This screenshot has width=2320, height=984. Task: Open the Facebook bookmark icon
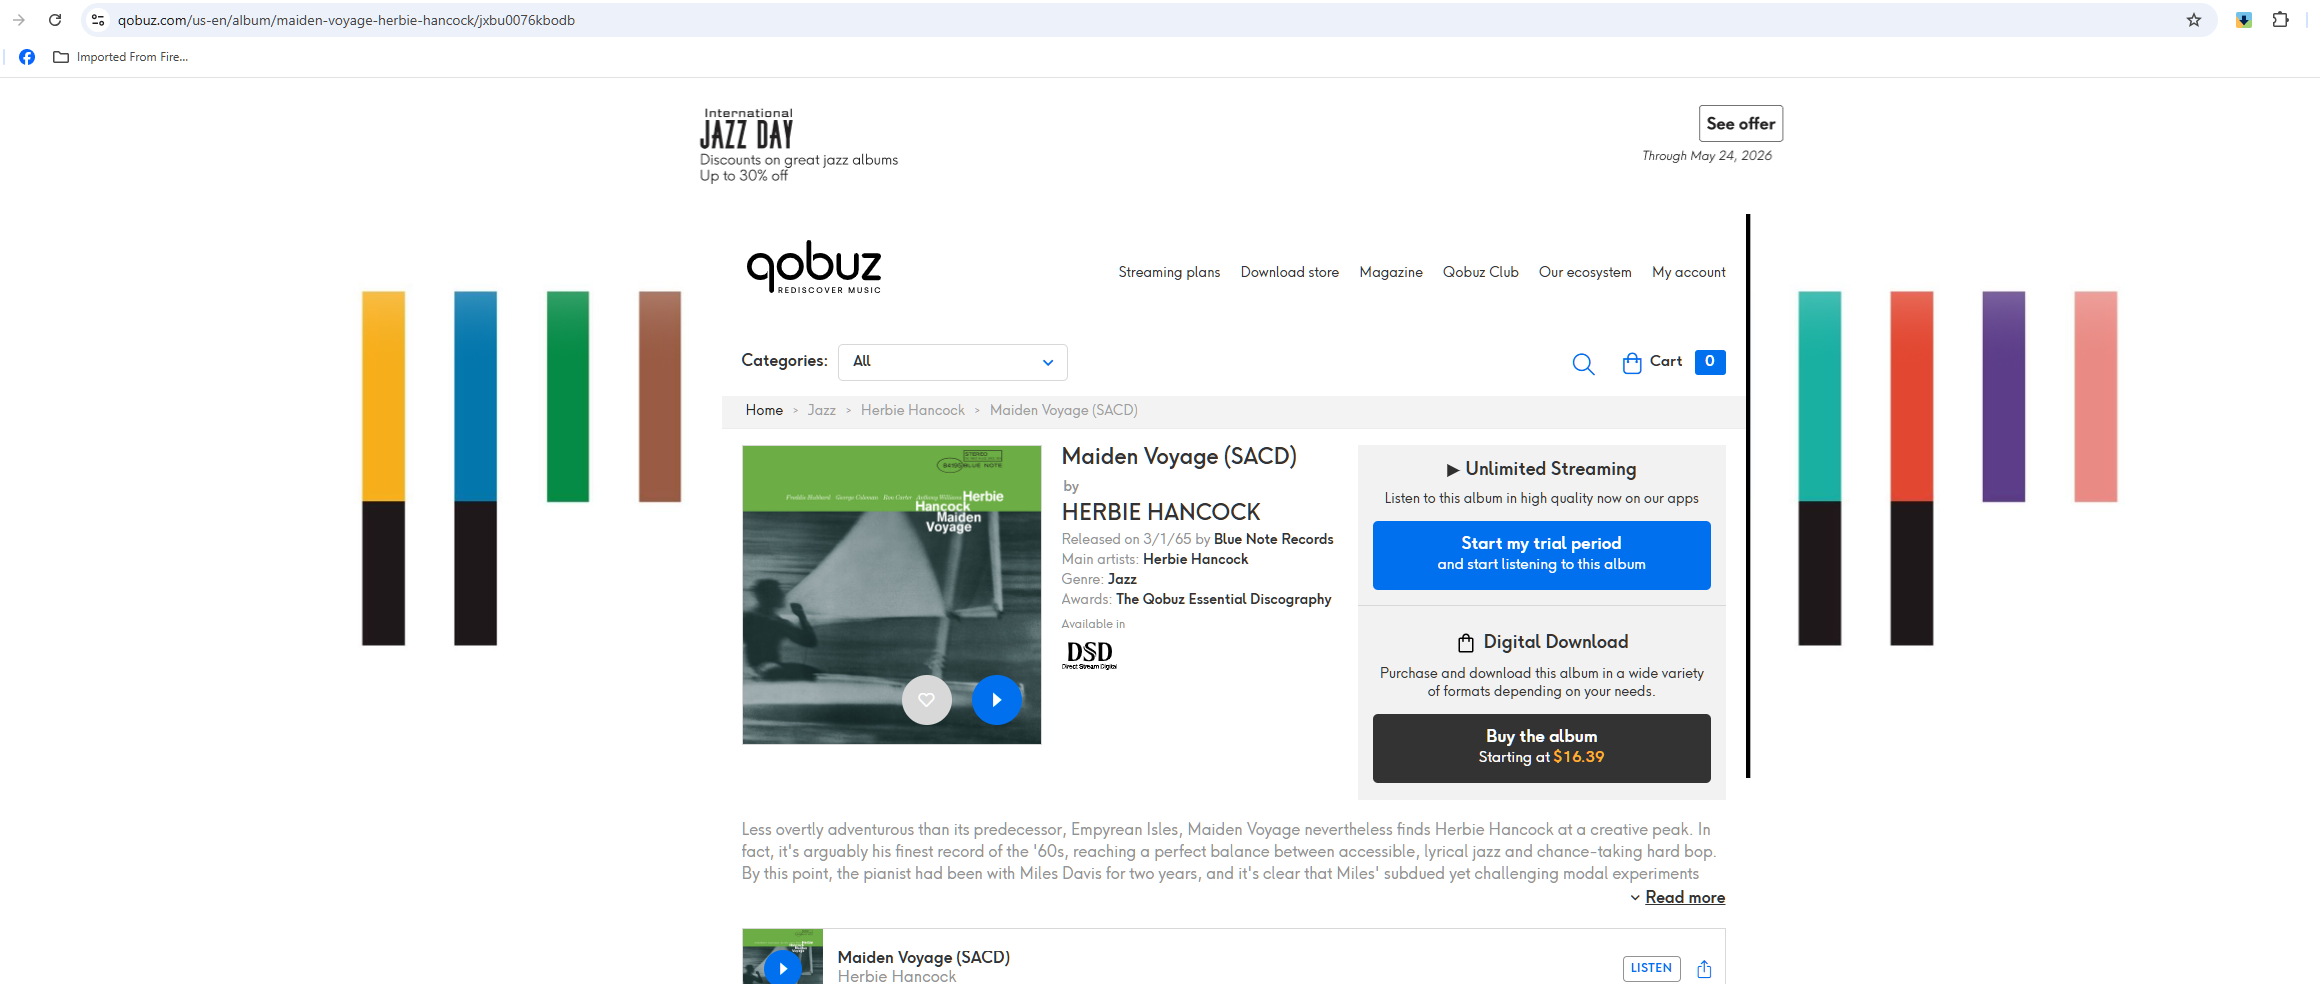pos(27,57)
